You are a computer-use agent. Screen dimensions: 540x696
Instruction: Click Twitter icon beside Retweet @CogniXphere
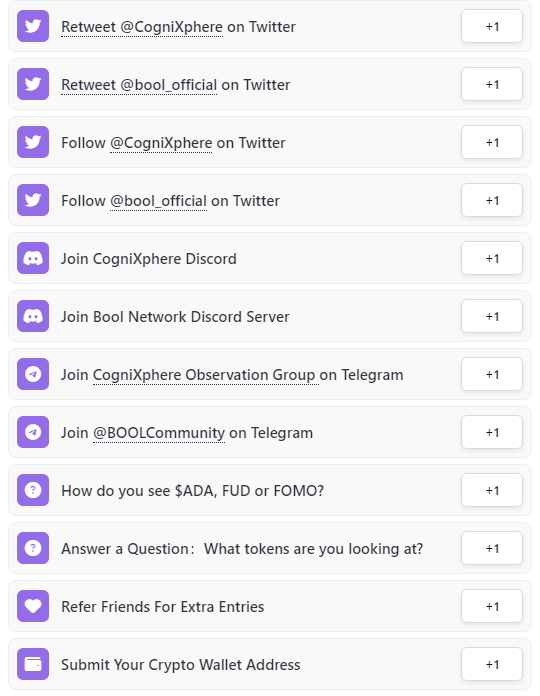[33, 26]
